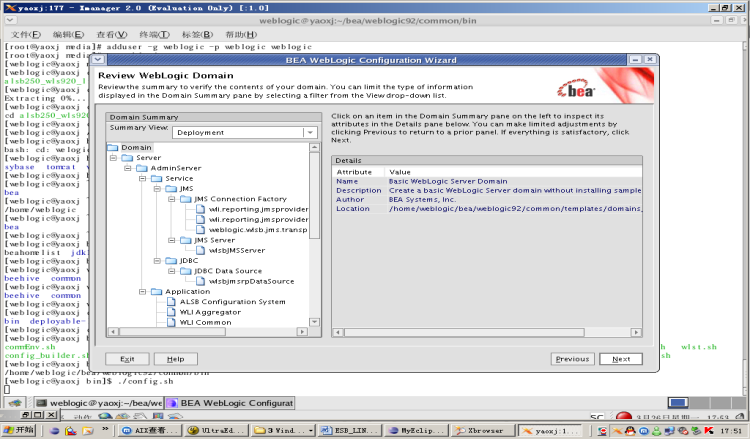Select the Location path value cell
This screenshot has height=439, width=750.
514,209
